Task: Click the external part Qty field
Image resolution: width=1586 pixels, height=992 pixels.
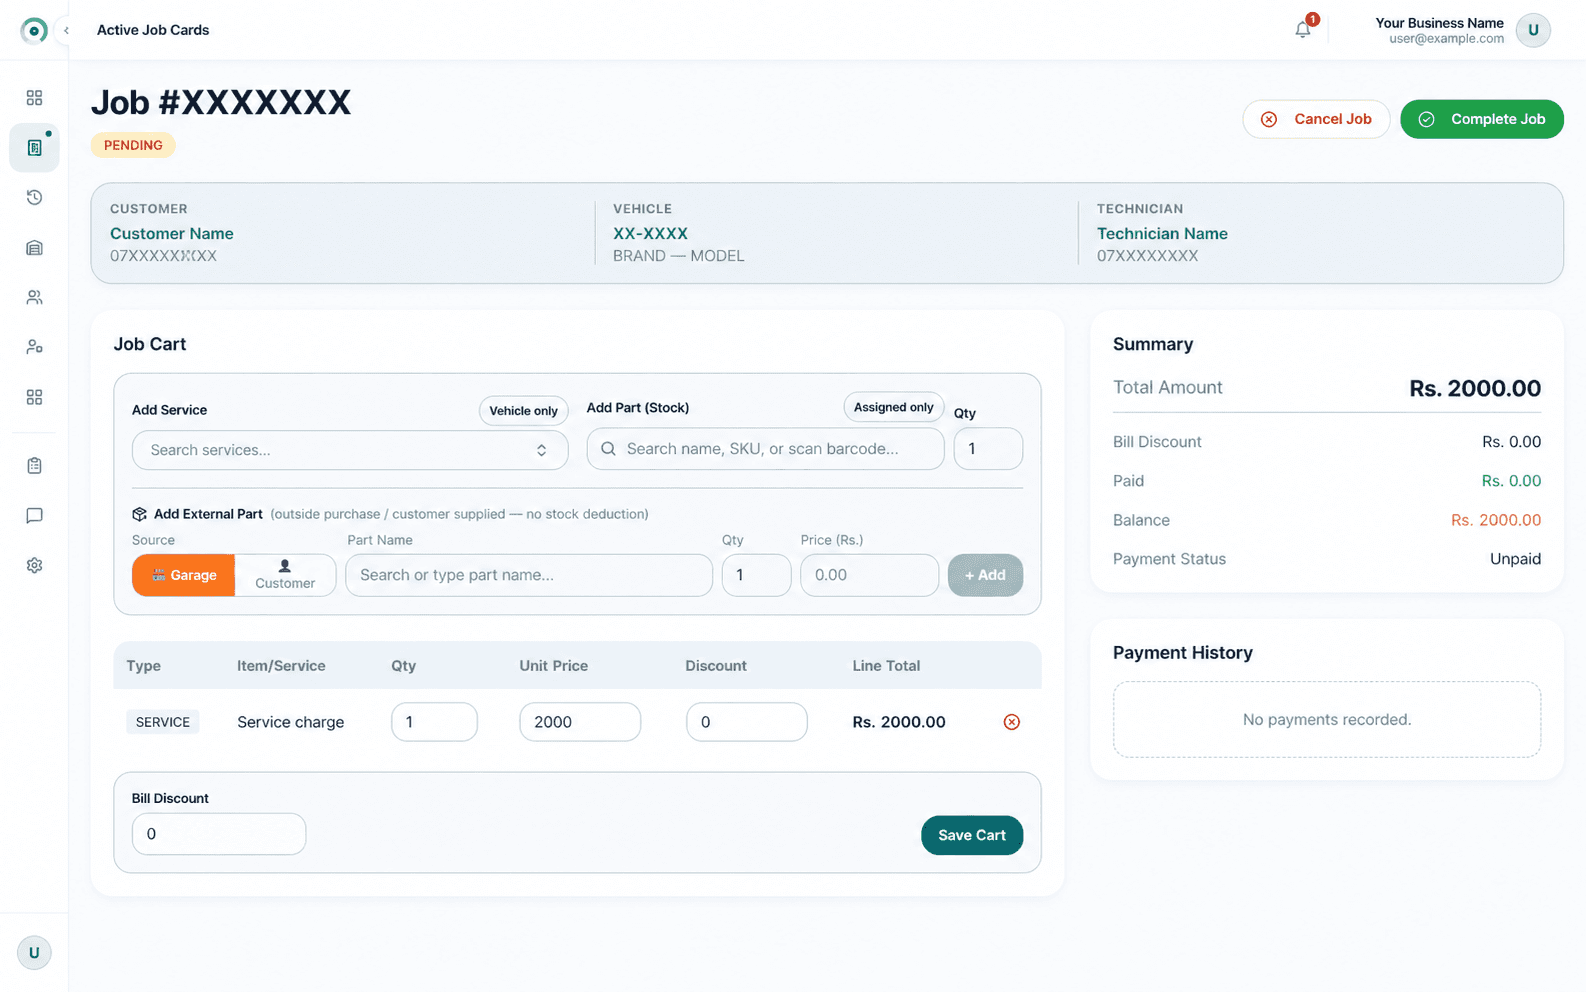Action: (756, 575)
